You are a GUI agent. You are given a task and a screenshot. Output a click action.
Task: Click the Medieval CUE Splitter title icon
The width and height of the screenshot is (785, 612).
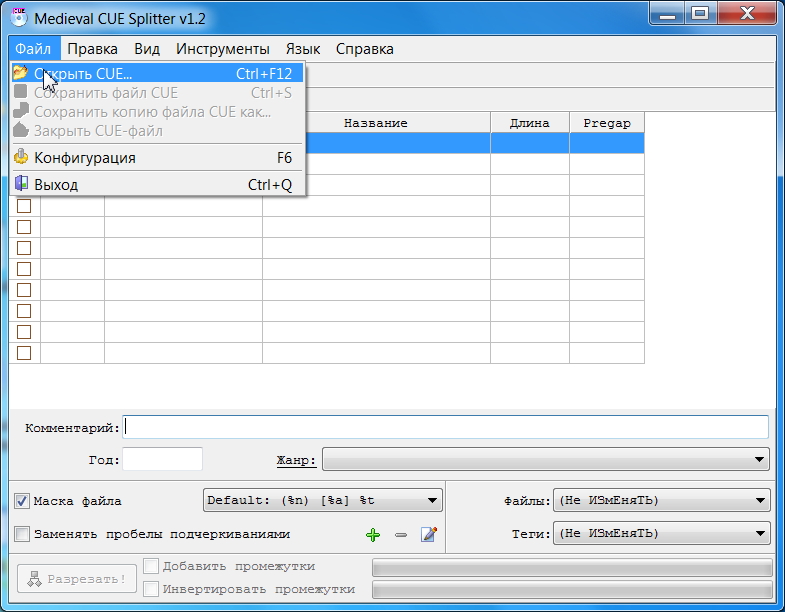[19, 17]
